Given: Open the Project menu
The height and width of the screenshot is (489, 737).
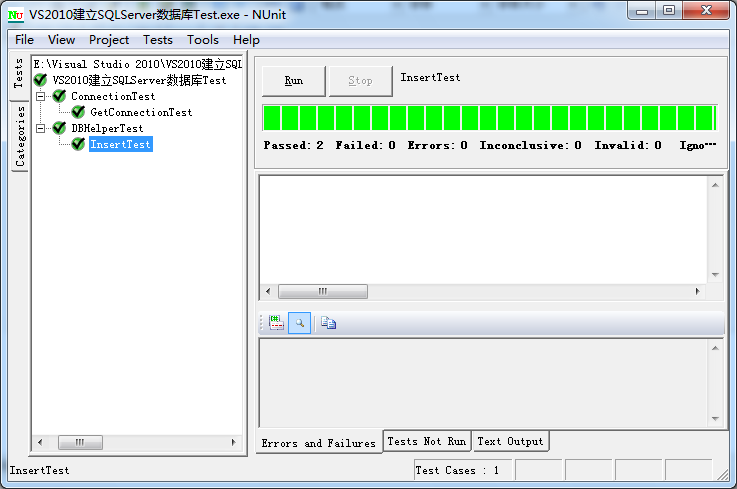Looking at the screenshot, I should (109, 39).
